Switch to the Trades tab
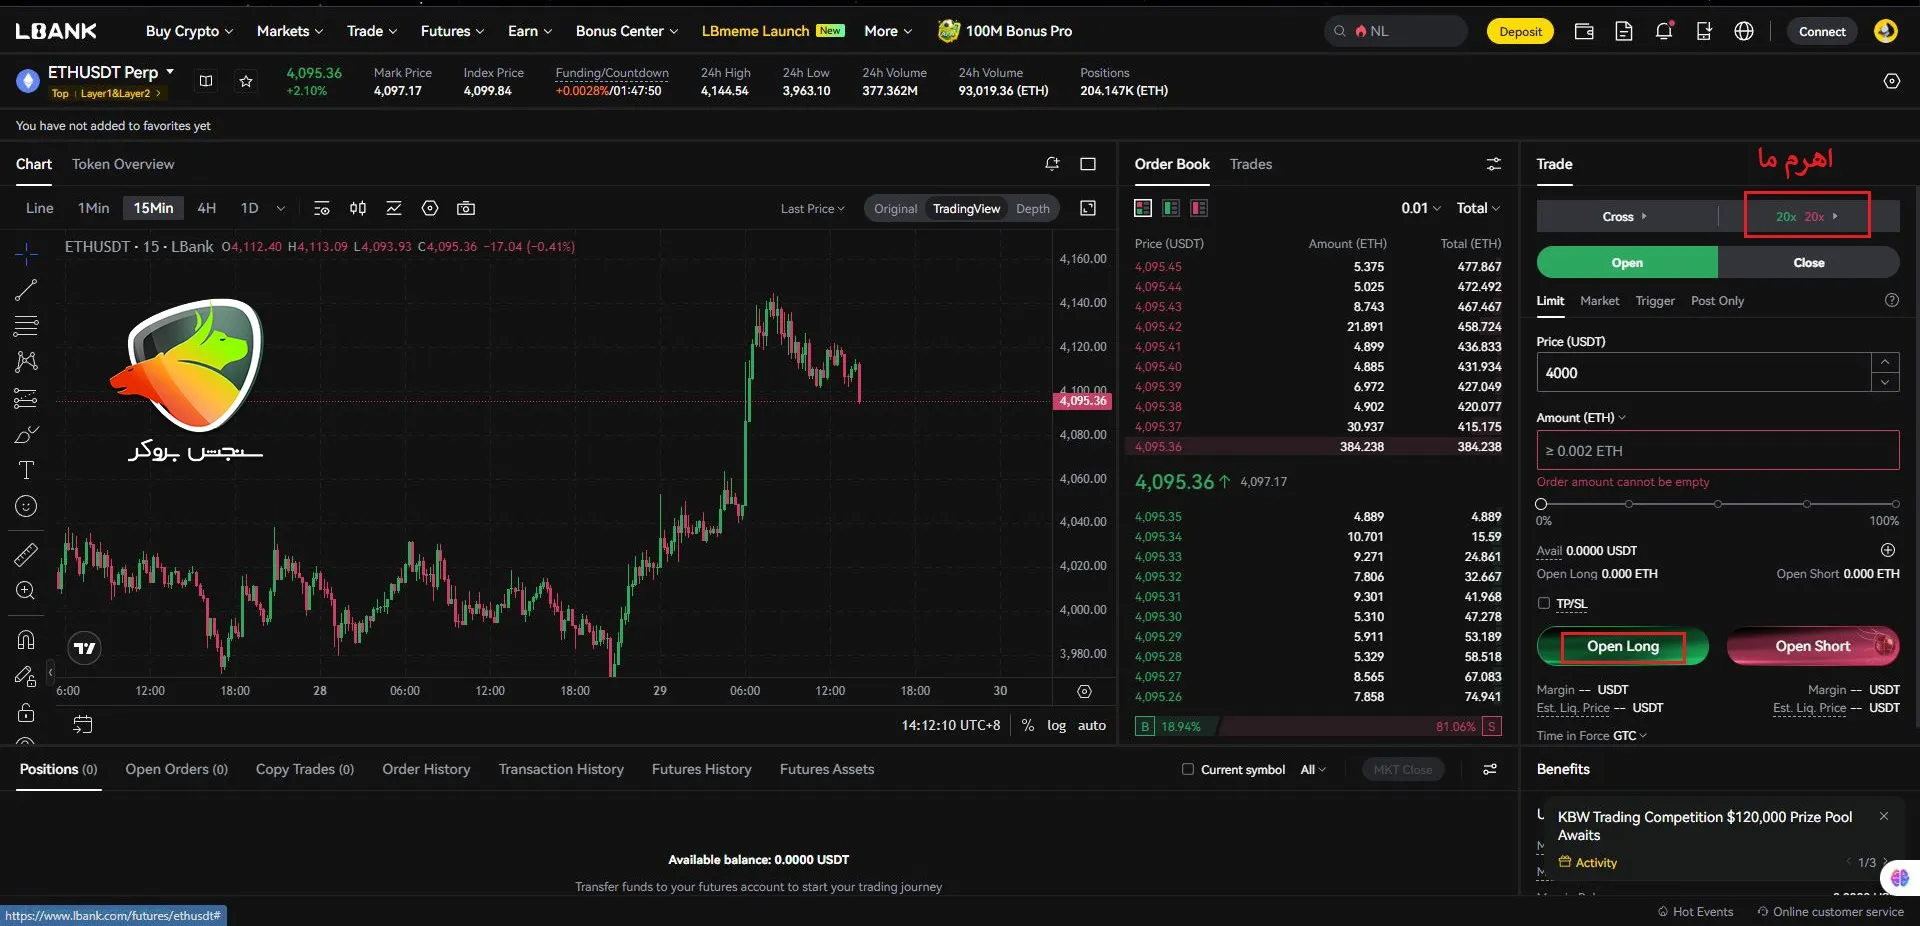Viewport: 1920px width, 926px height. [1250, 164]
